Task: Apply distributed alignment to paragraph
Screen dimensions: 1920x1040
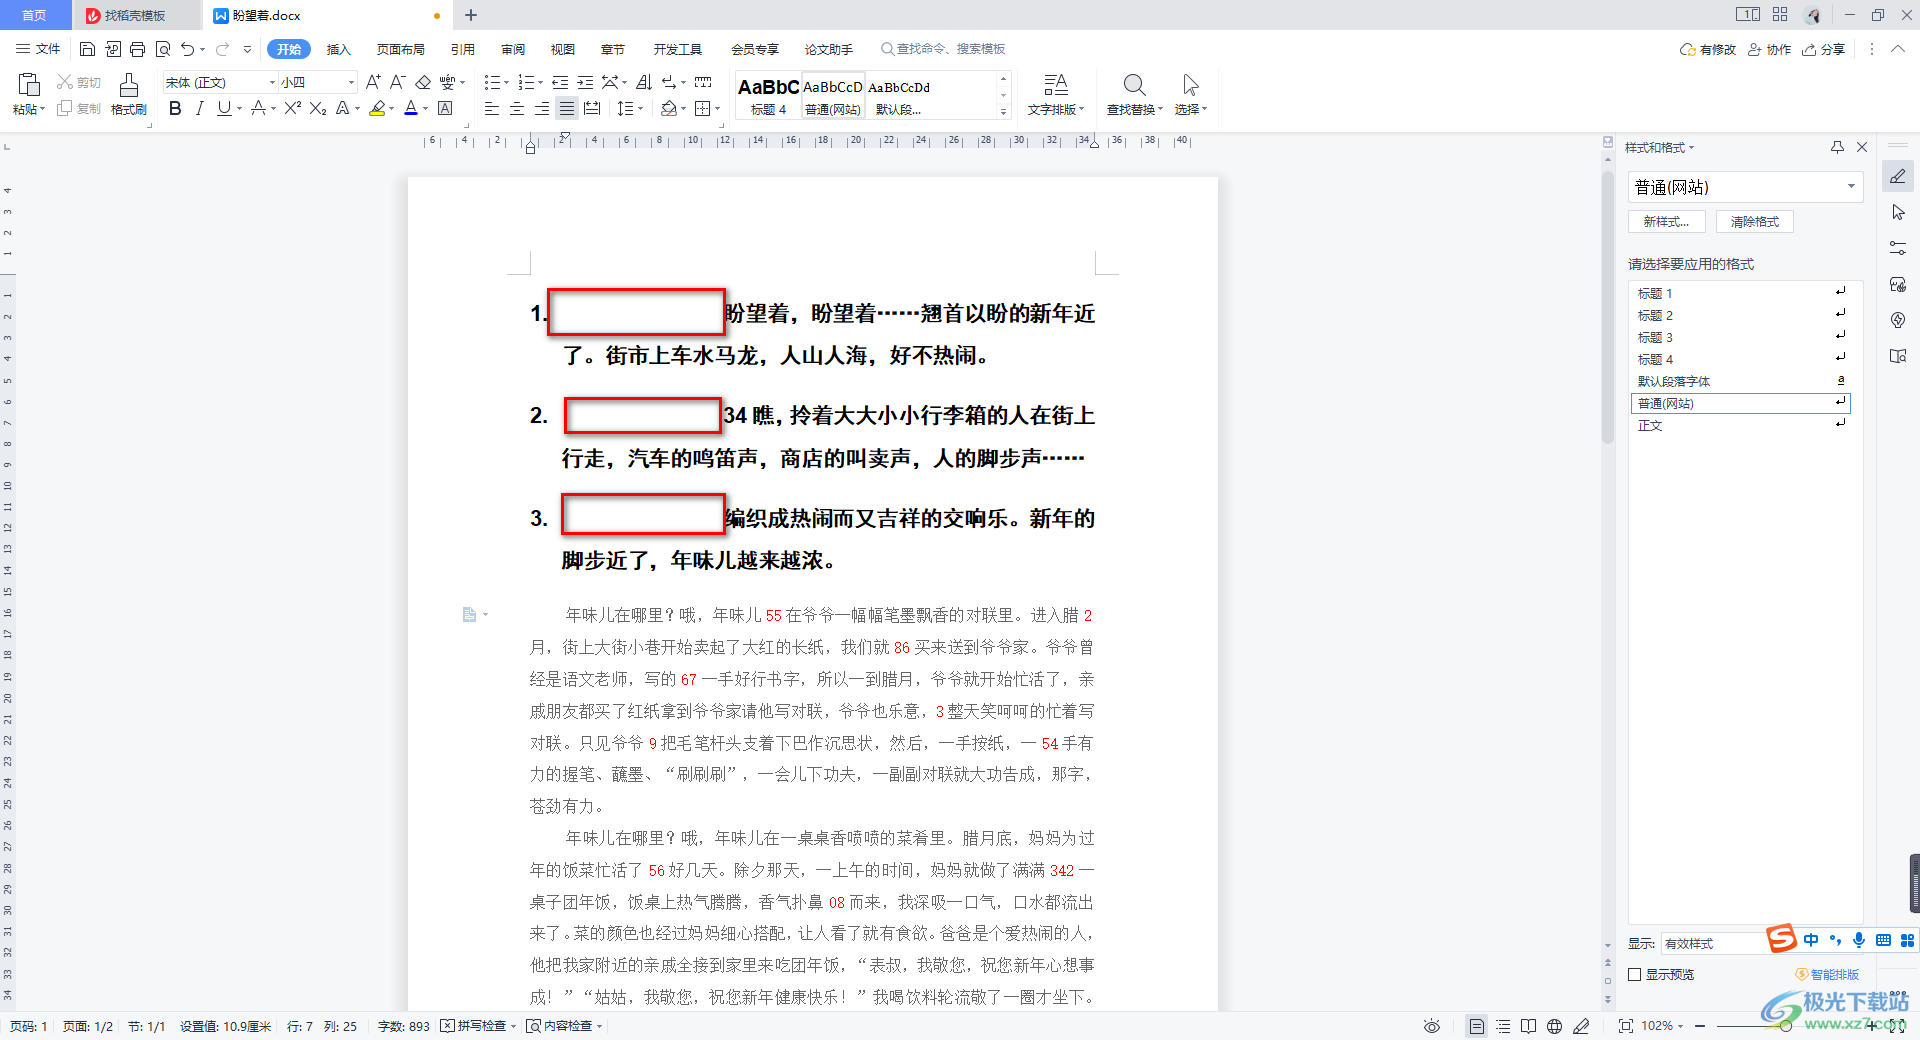Action: click(592, 108)
